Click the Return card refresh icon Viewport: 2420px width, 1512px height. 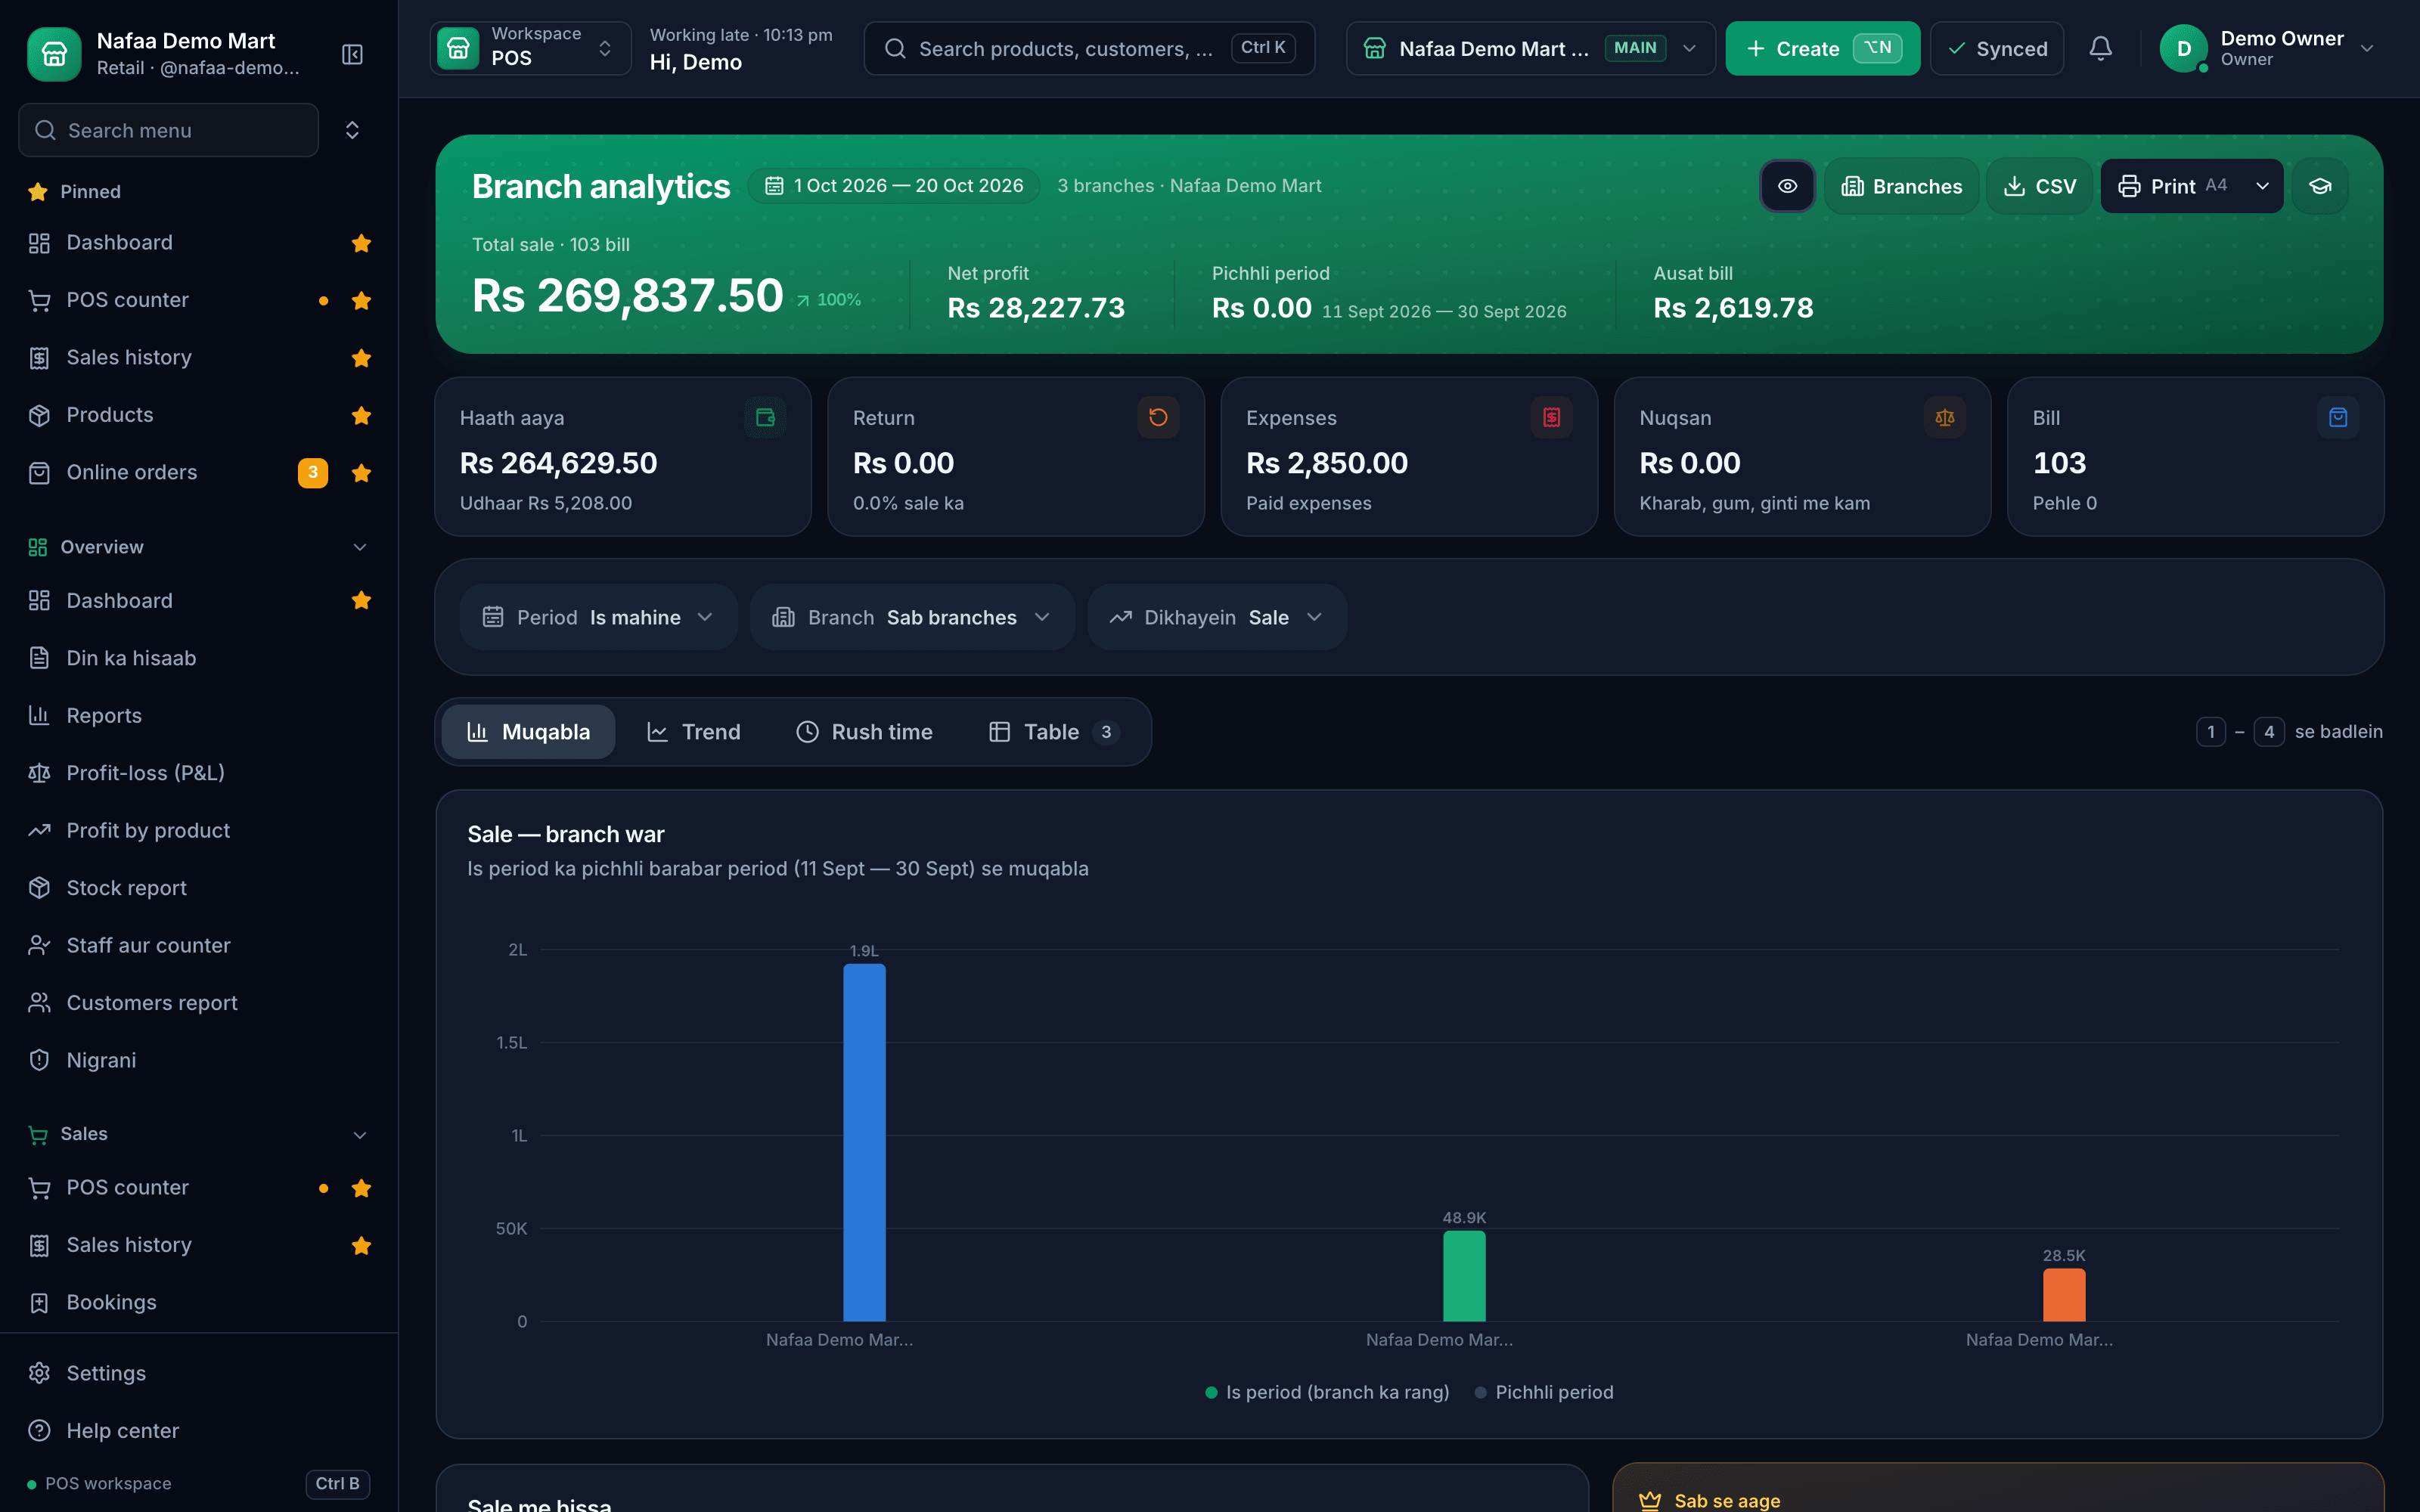click(1158, 418)
